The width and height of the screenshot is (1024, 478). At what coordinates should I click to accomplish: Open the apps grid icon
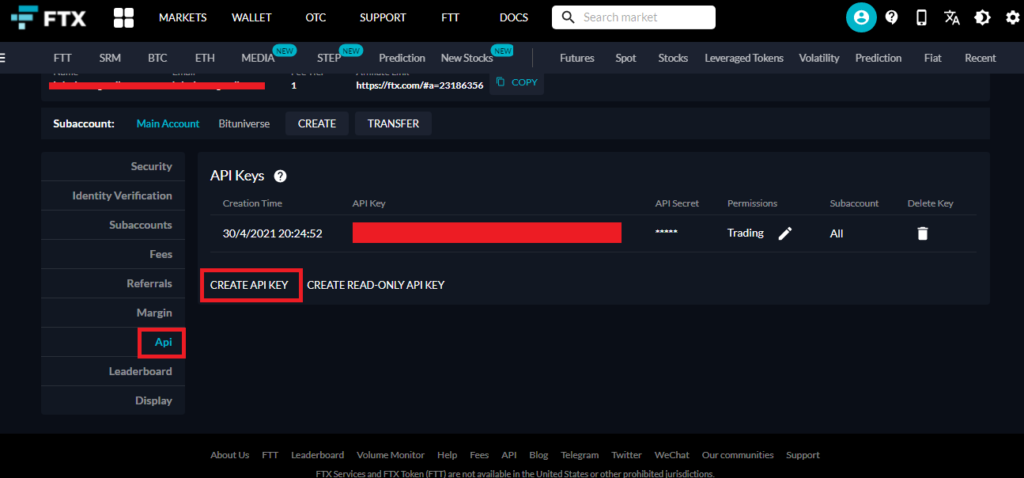123,18
